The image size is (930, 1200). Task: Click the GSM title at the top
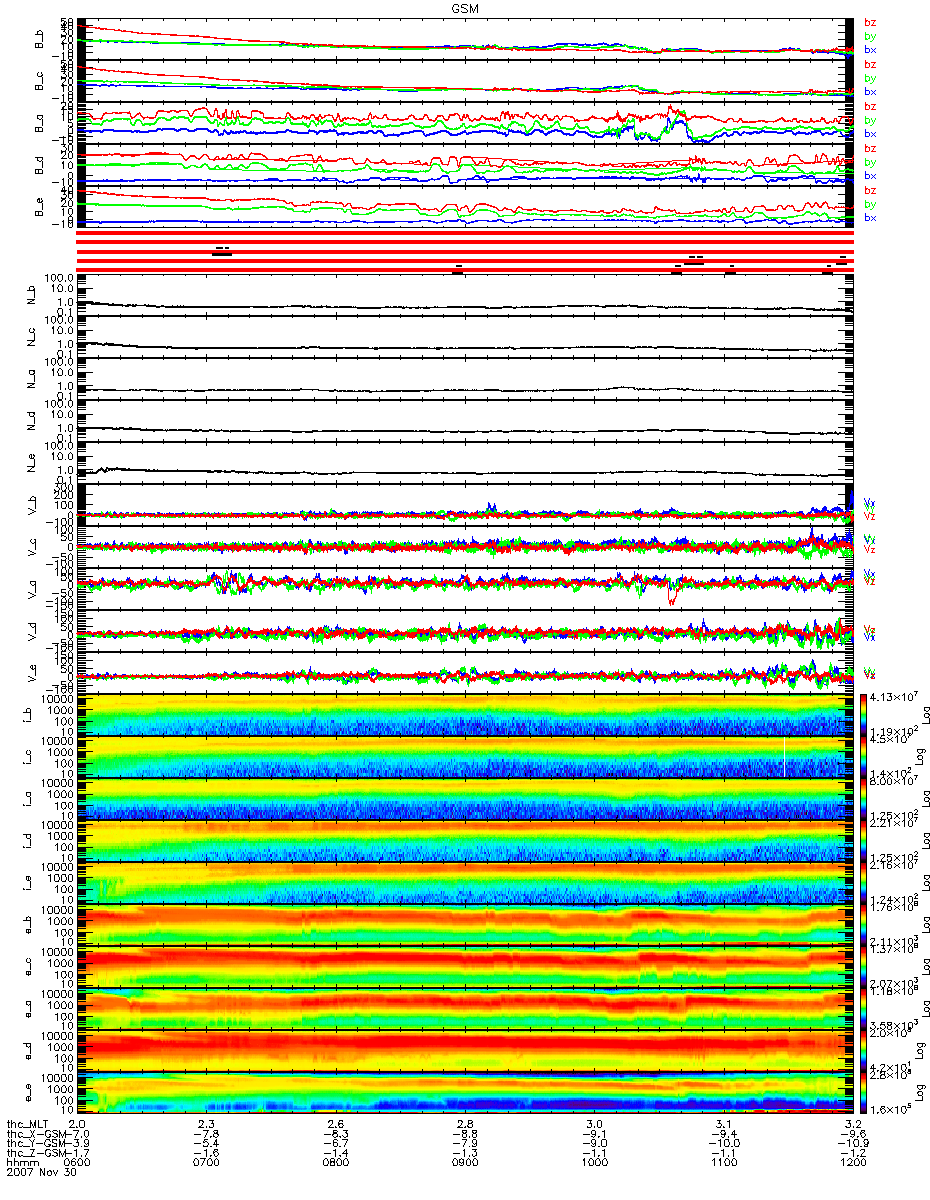coord(464,8)
